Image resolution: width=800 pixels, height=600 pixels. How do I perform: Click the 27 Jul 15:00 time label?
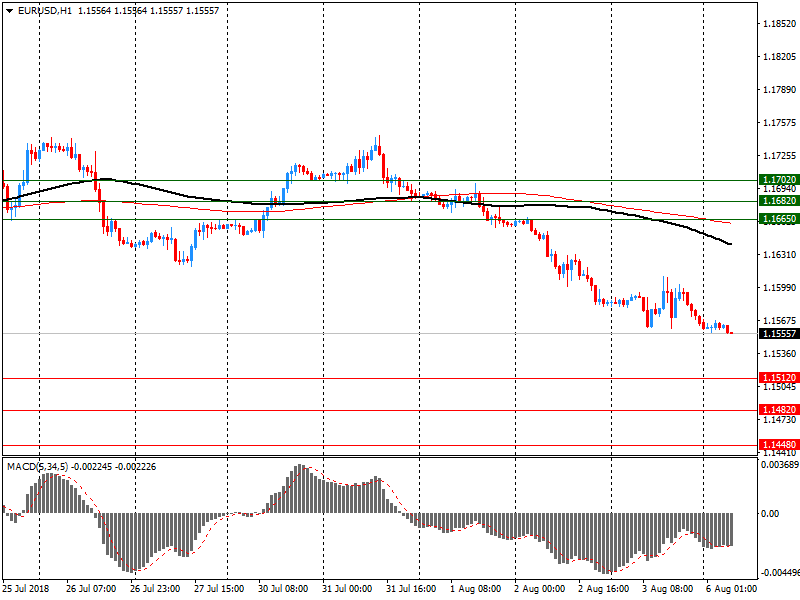220,590
